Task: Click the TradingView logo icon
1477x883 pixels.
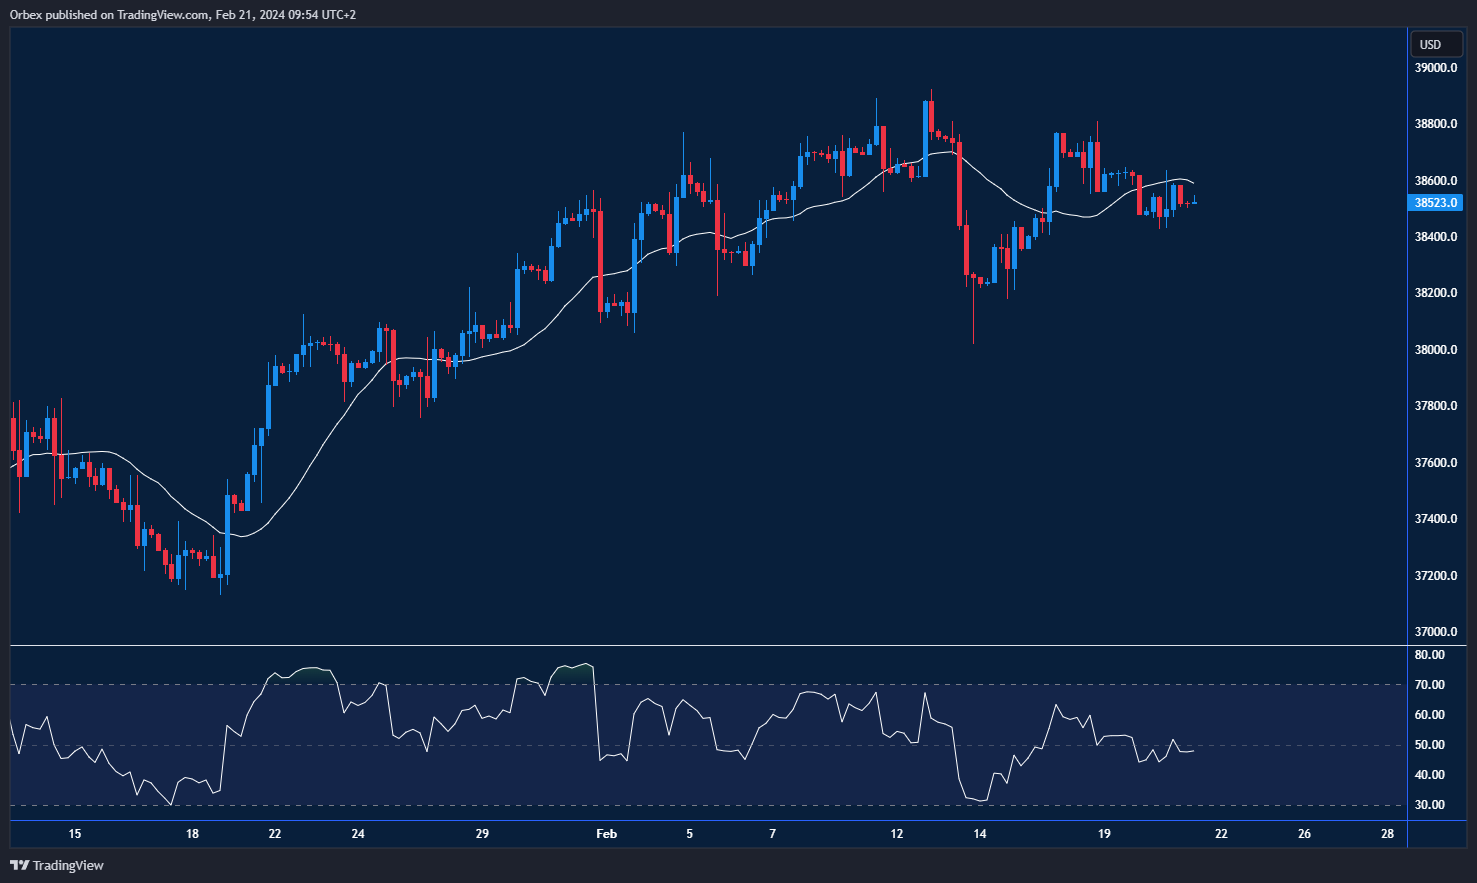Action: click(x=19, y=865)
